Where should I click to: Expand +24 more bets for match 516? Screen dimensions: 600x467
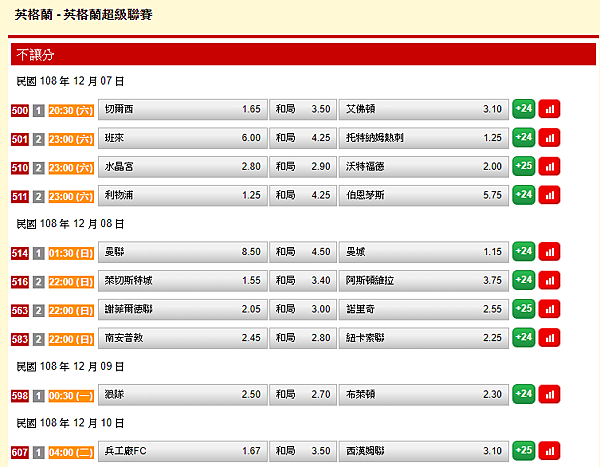(x=523, y=281)
